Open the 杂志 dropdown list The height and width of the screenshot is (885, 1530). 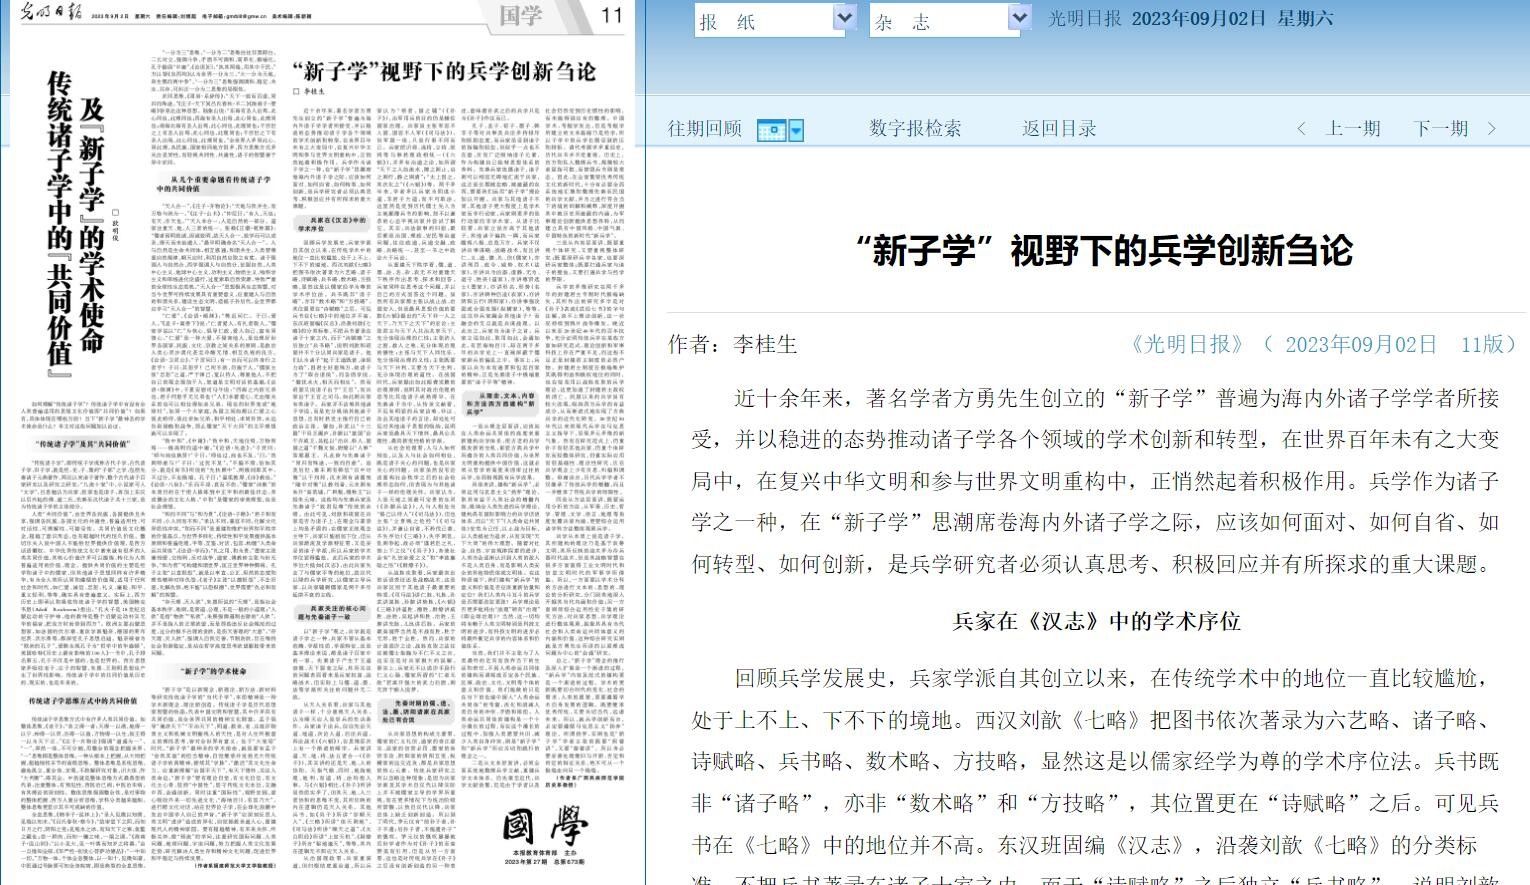pyautogui.click(x=951, y=19)
